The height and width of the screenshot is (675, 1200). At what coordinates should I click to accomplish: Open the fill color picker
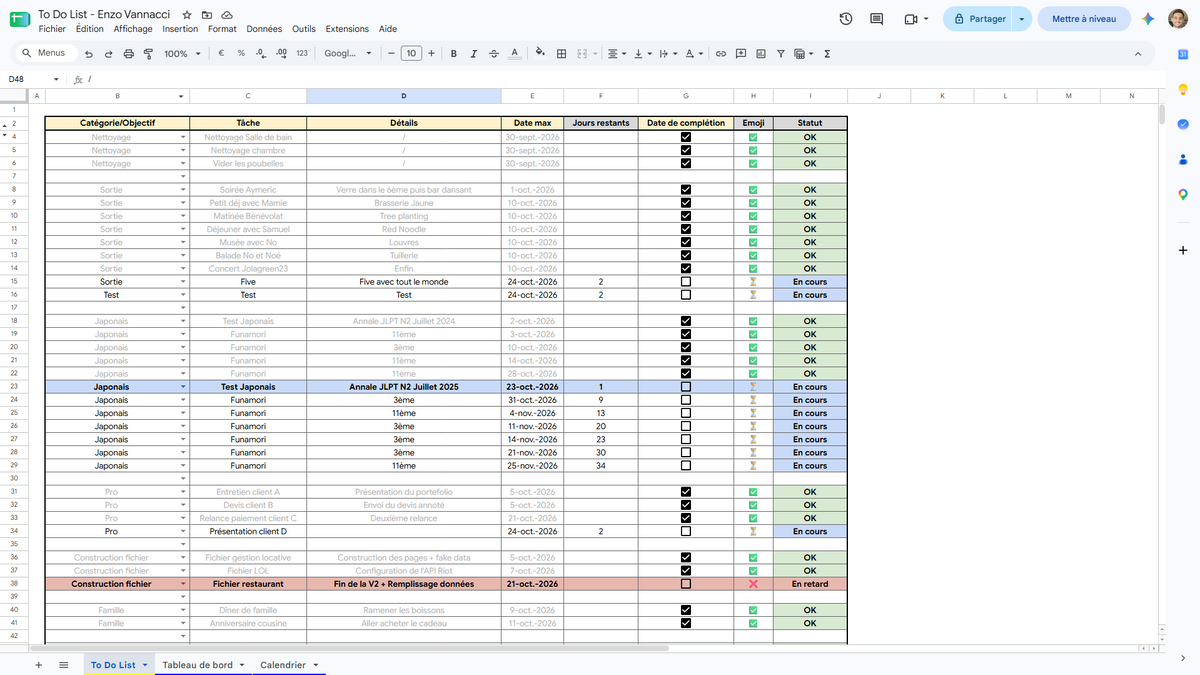pyautogui.click(x=540, y=53)
